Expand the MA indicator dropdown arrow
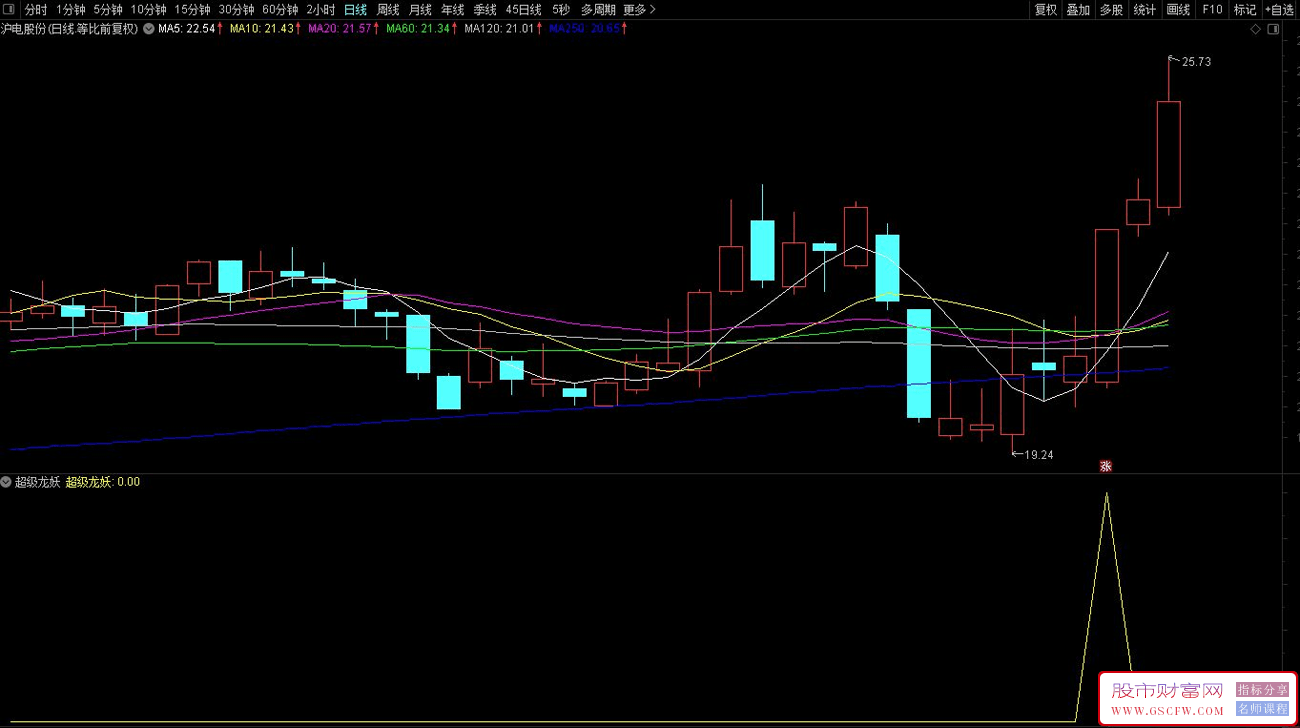 (149, 29)
